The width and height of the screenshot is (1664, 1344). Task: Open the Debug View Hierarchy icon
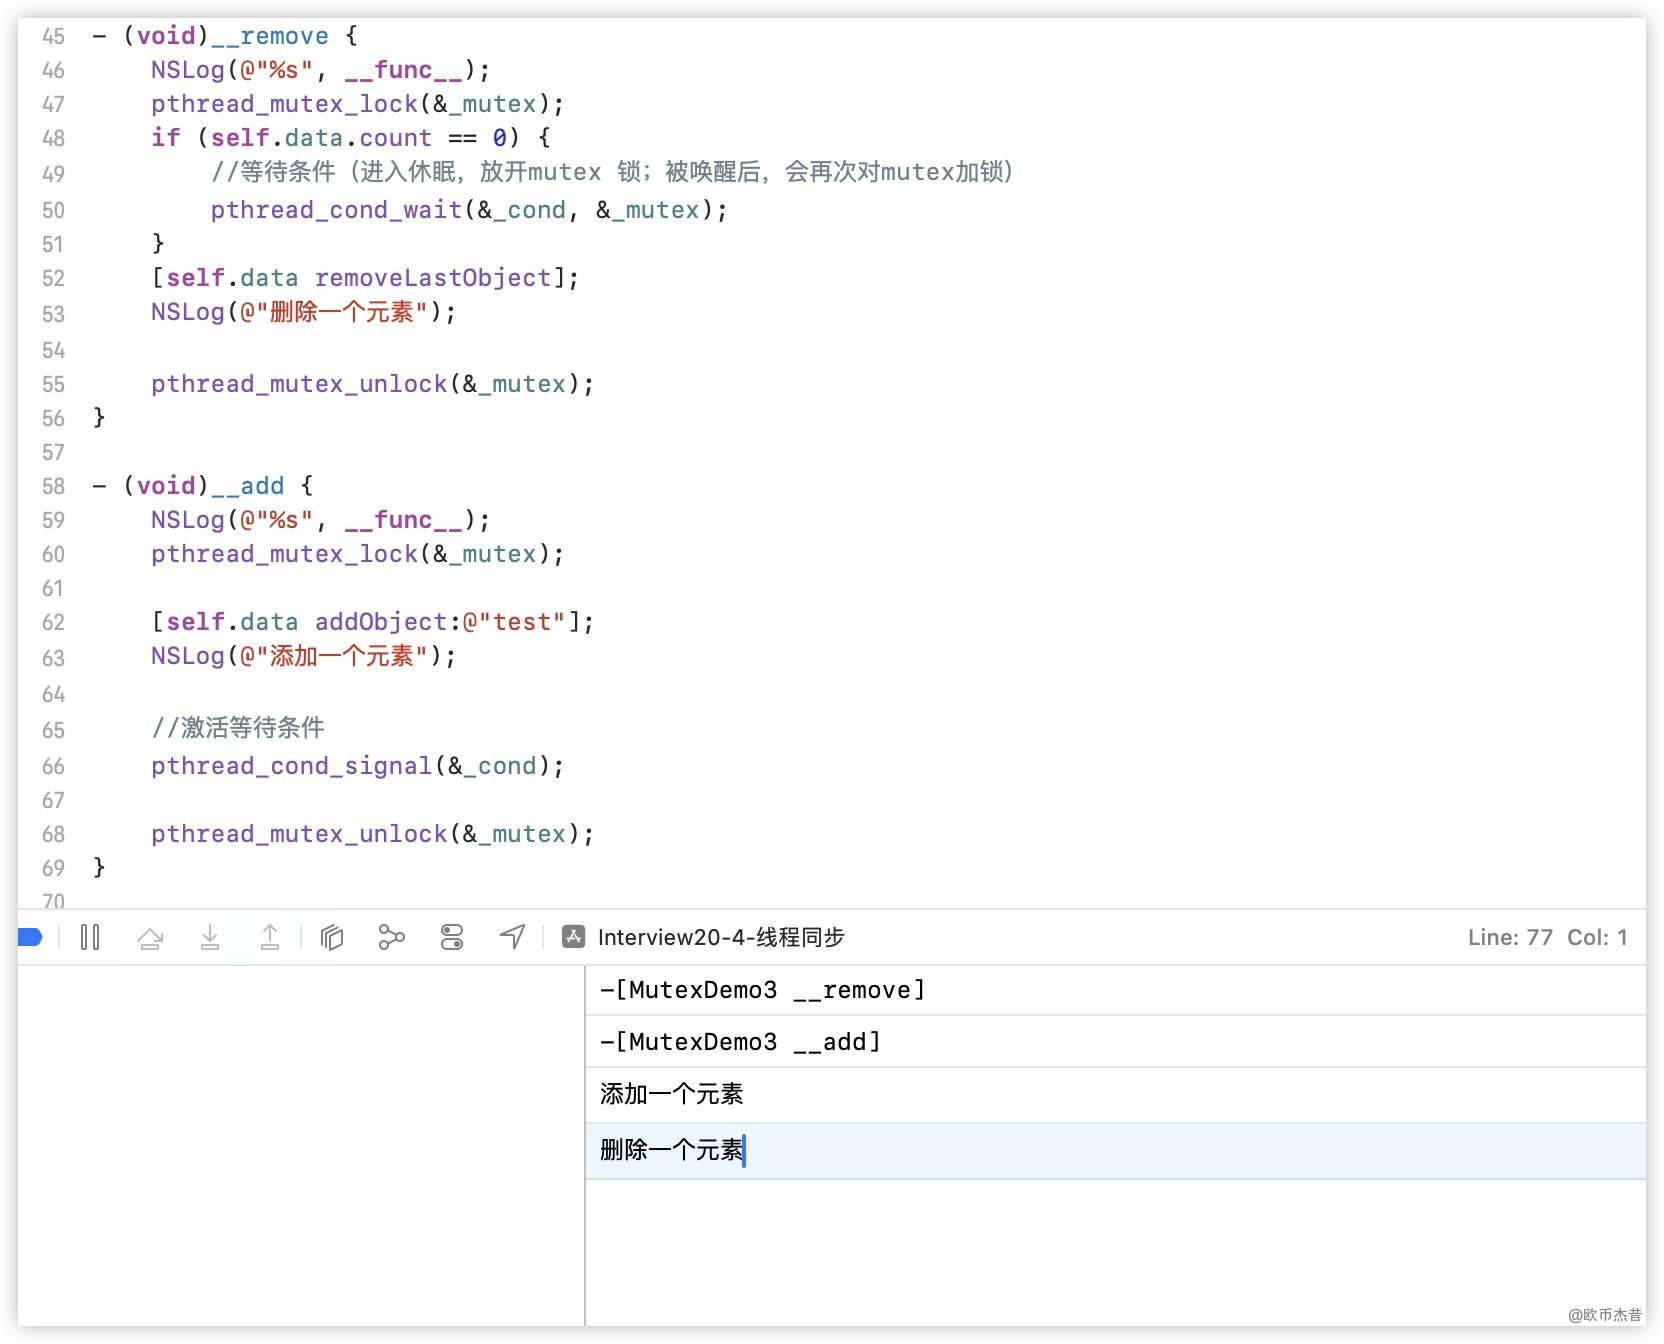pos(332,937)
